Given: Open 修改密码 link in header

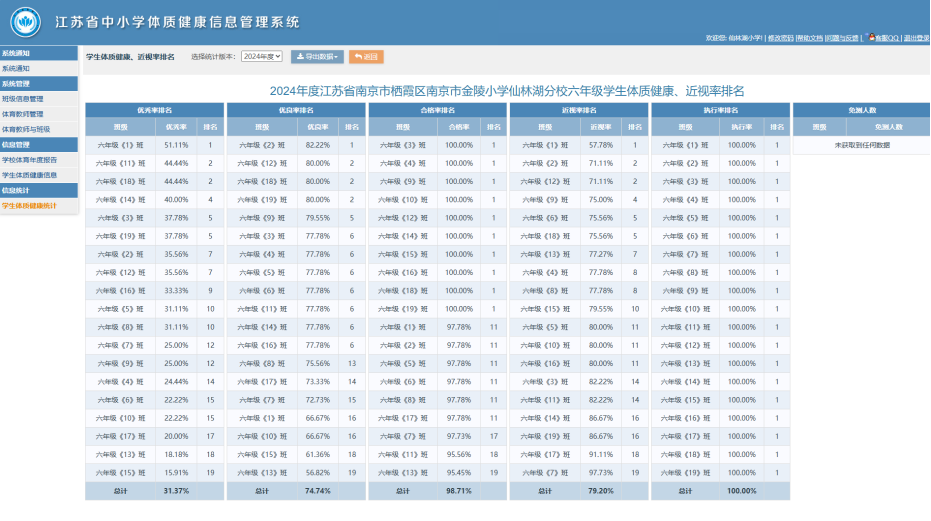Looking at the screenshot, I should tap(780, 38).
